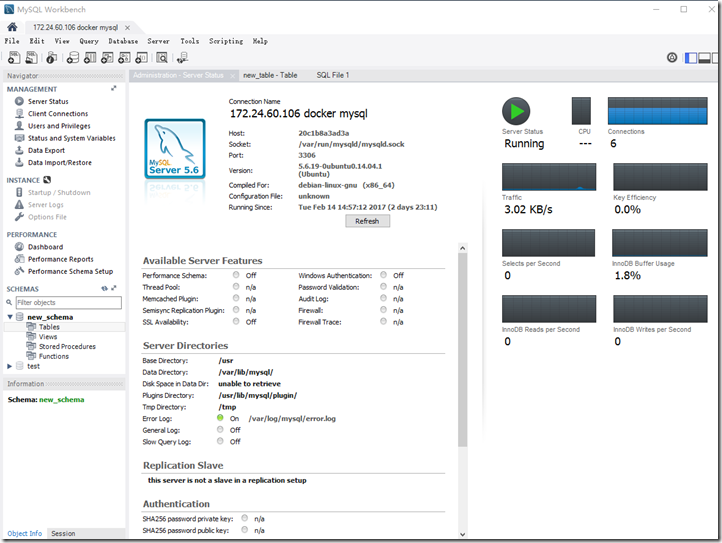Open the File menu
This screenshot has height=543, width=722.
tap(12, 41)
